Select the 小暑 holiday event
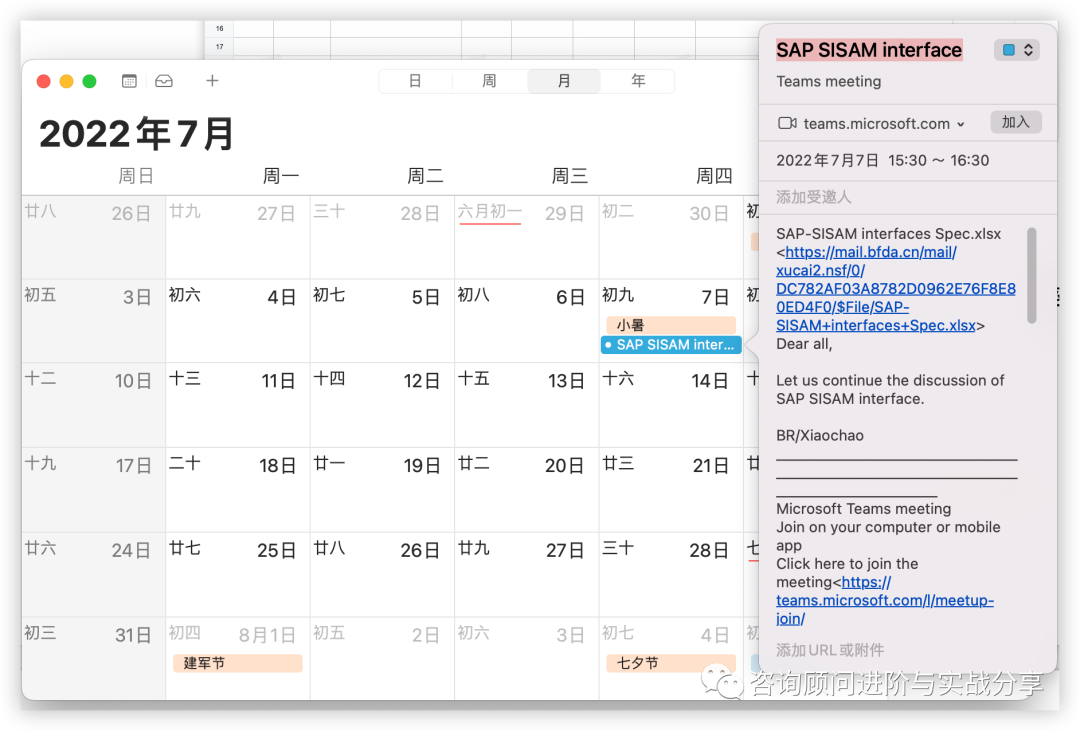This screenshot has width=1080, height=731. 671,325
